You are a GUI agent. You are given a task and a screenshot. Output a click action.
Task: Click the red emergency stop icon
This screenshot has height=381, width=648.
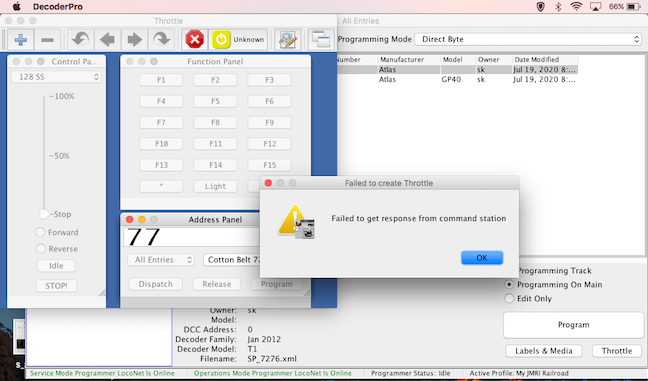(x=195, y=40)
